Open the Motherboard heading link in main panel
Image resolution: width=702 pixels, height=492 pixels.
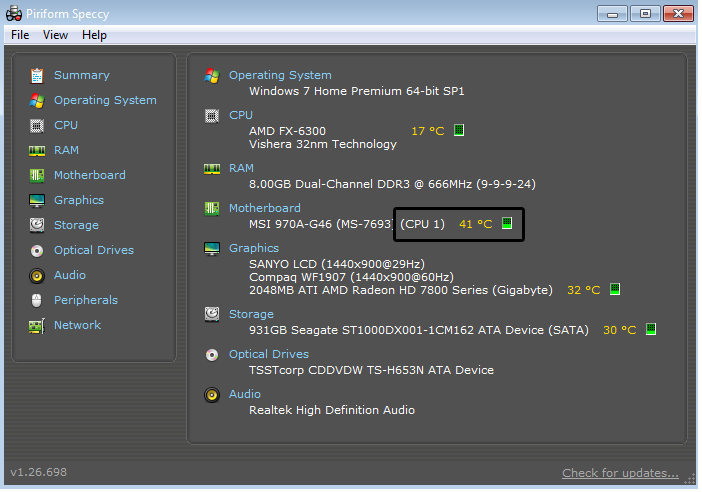[x=265, y=209]
